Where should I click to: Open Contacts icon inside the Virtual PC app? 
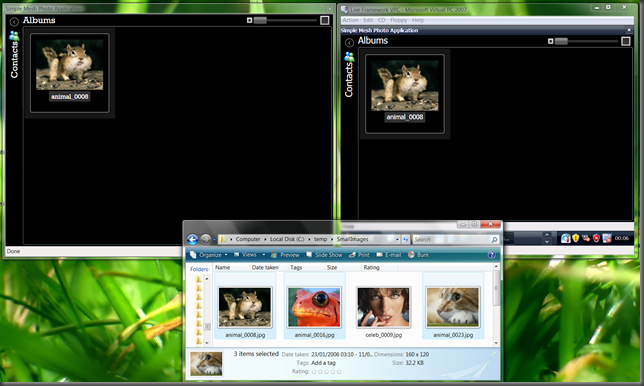pyautogui.click(x=349, y=57)
